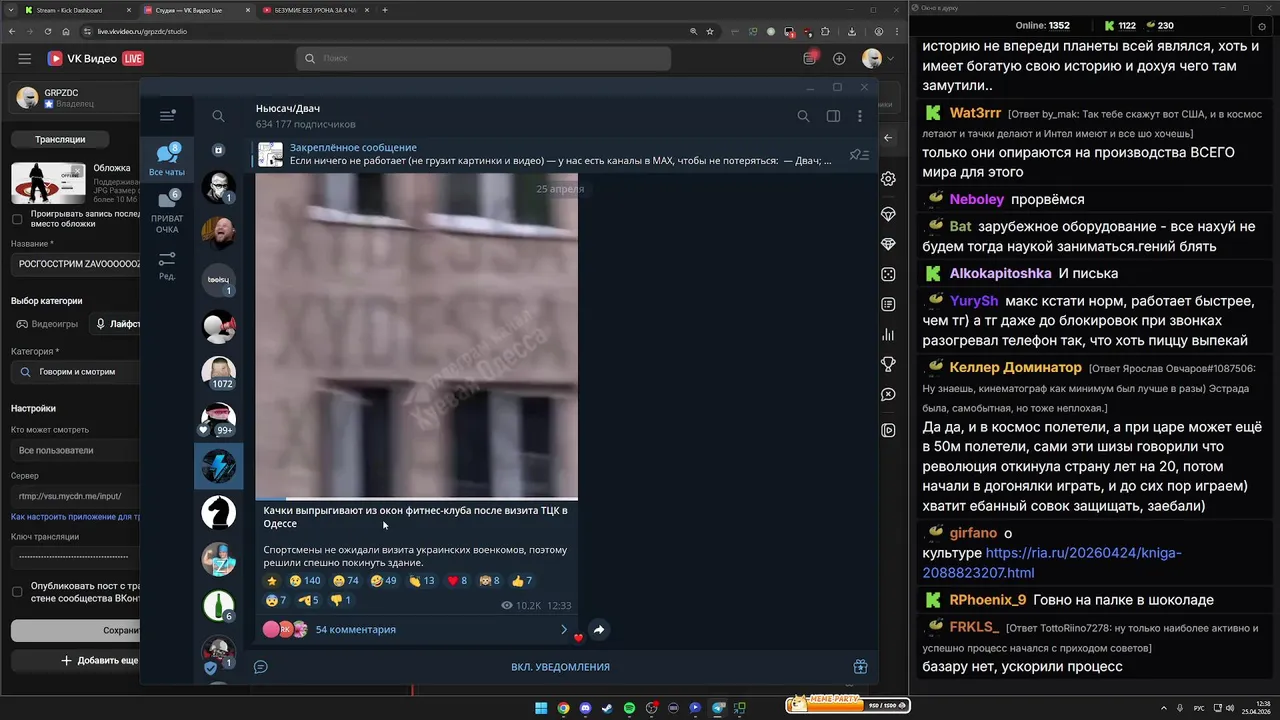The height and width of the screenshot is (720, 1280).
Task: Click ВКЛ. УВЕДОМЛЕНИЯ to unmute channel
Action: 560,667
